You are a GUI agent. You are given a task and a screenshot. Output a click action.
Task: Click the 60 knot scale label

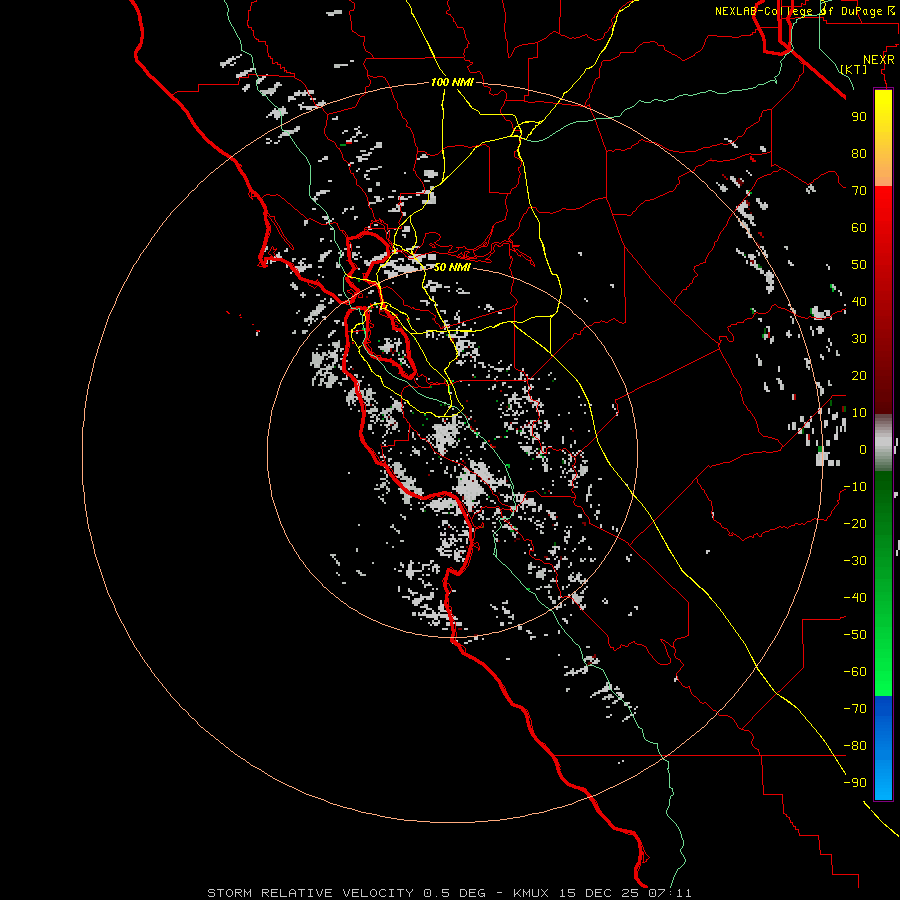point(859,227)
